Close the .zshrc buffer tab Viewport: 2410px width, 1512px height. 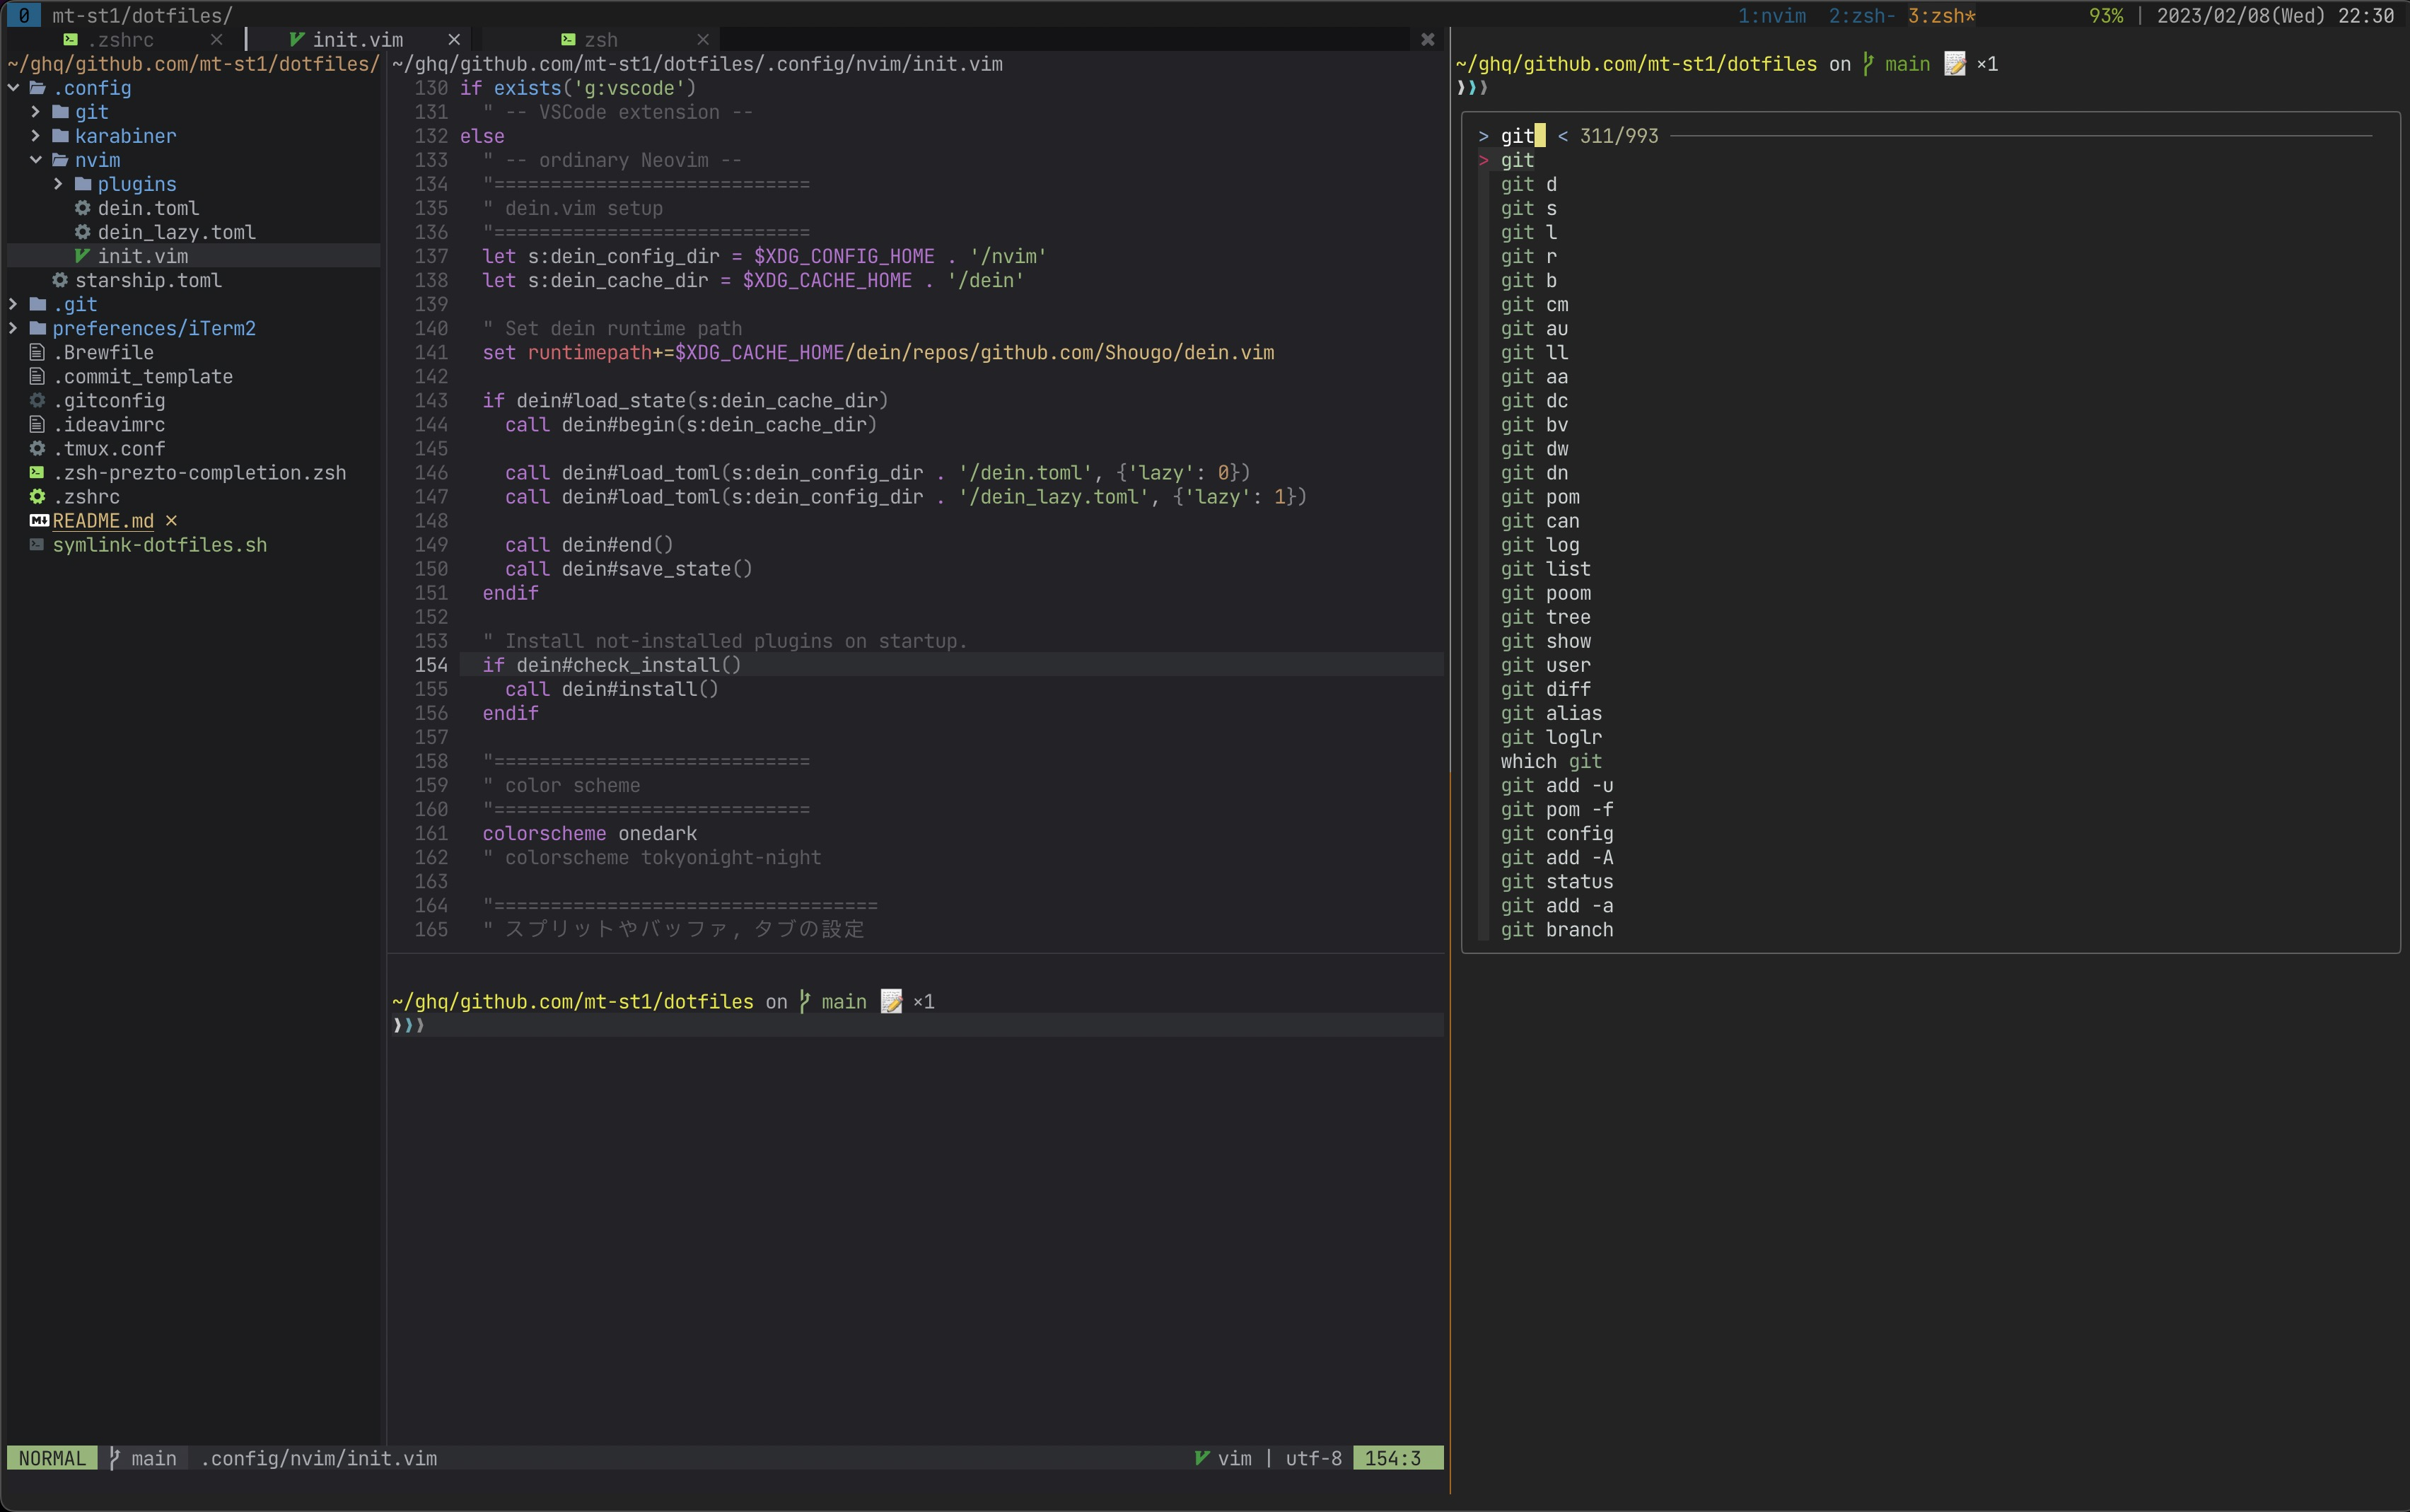coord(217,40)
